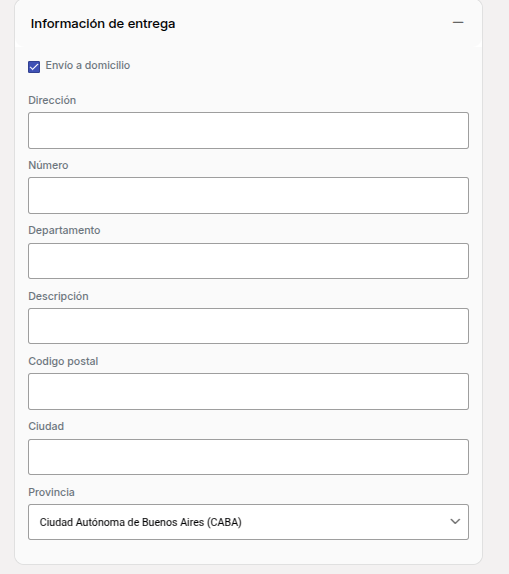509x574 pixels.
Task: Click the Ciudad field label
Action: pyautogui.click(x=46, y=426)
